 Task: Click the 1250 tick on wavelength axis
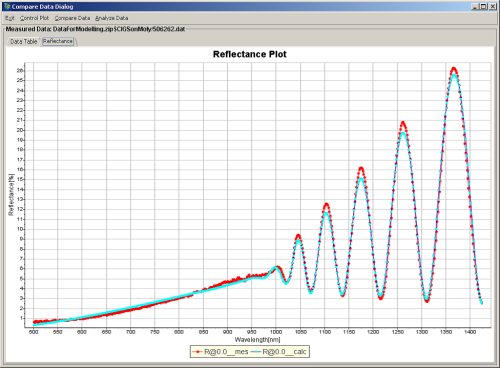coord(397,332)
